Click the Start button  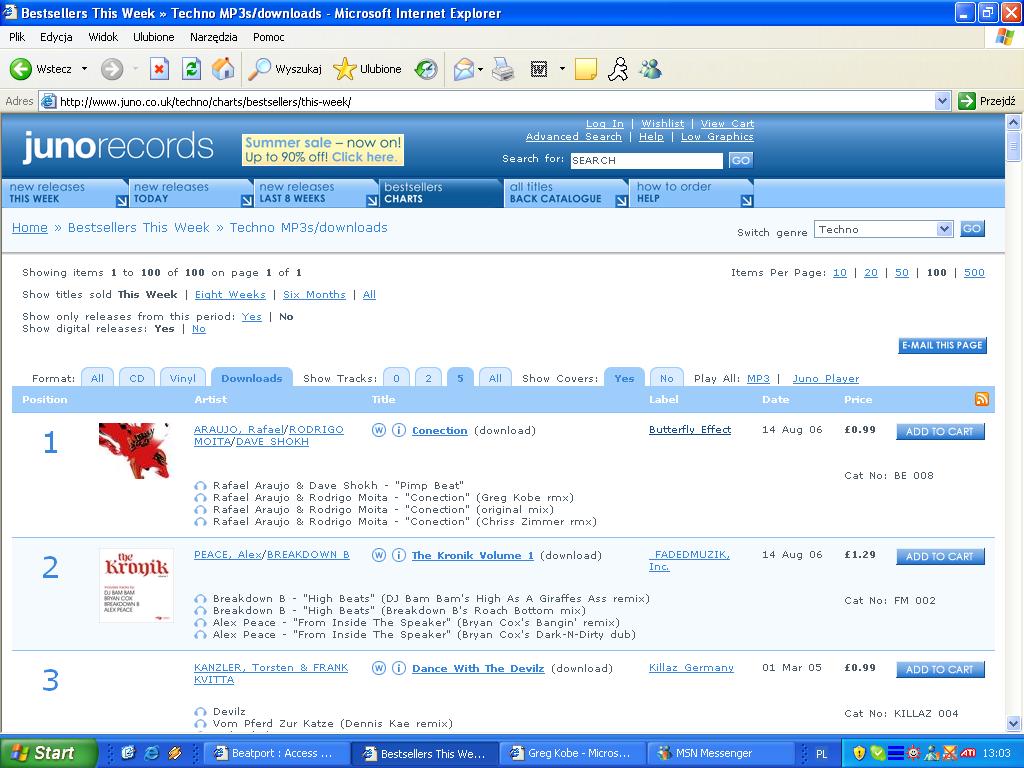coord(47,753)
